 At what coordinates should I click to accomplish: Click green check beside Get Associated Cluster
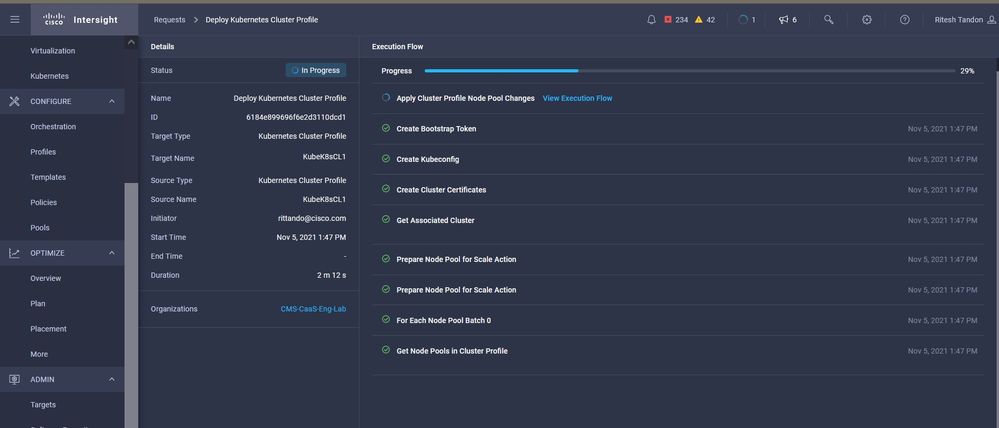(385, 220)
